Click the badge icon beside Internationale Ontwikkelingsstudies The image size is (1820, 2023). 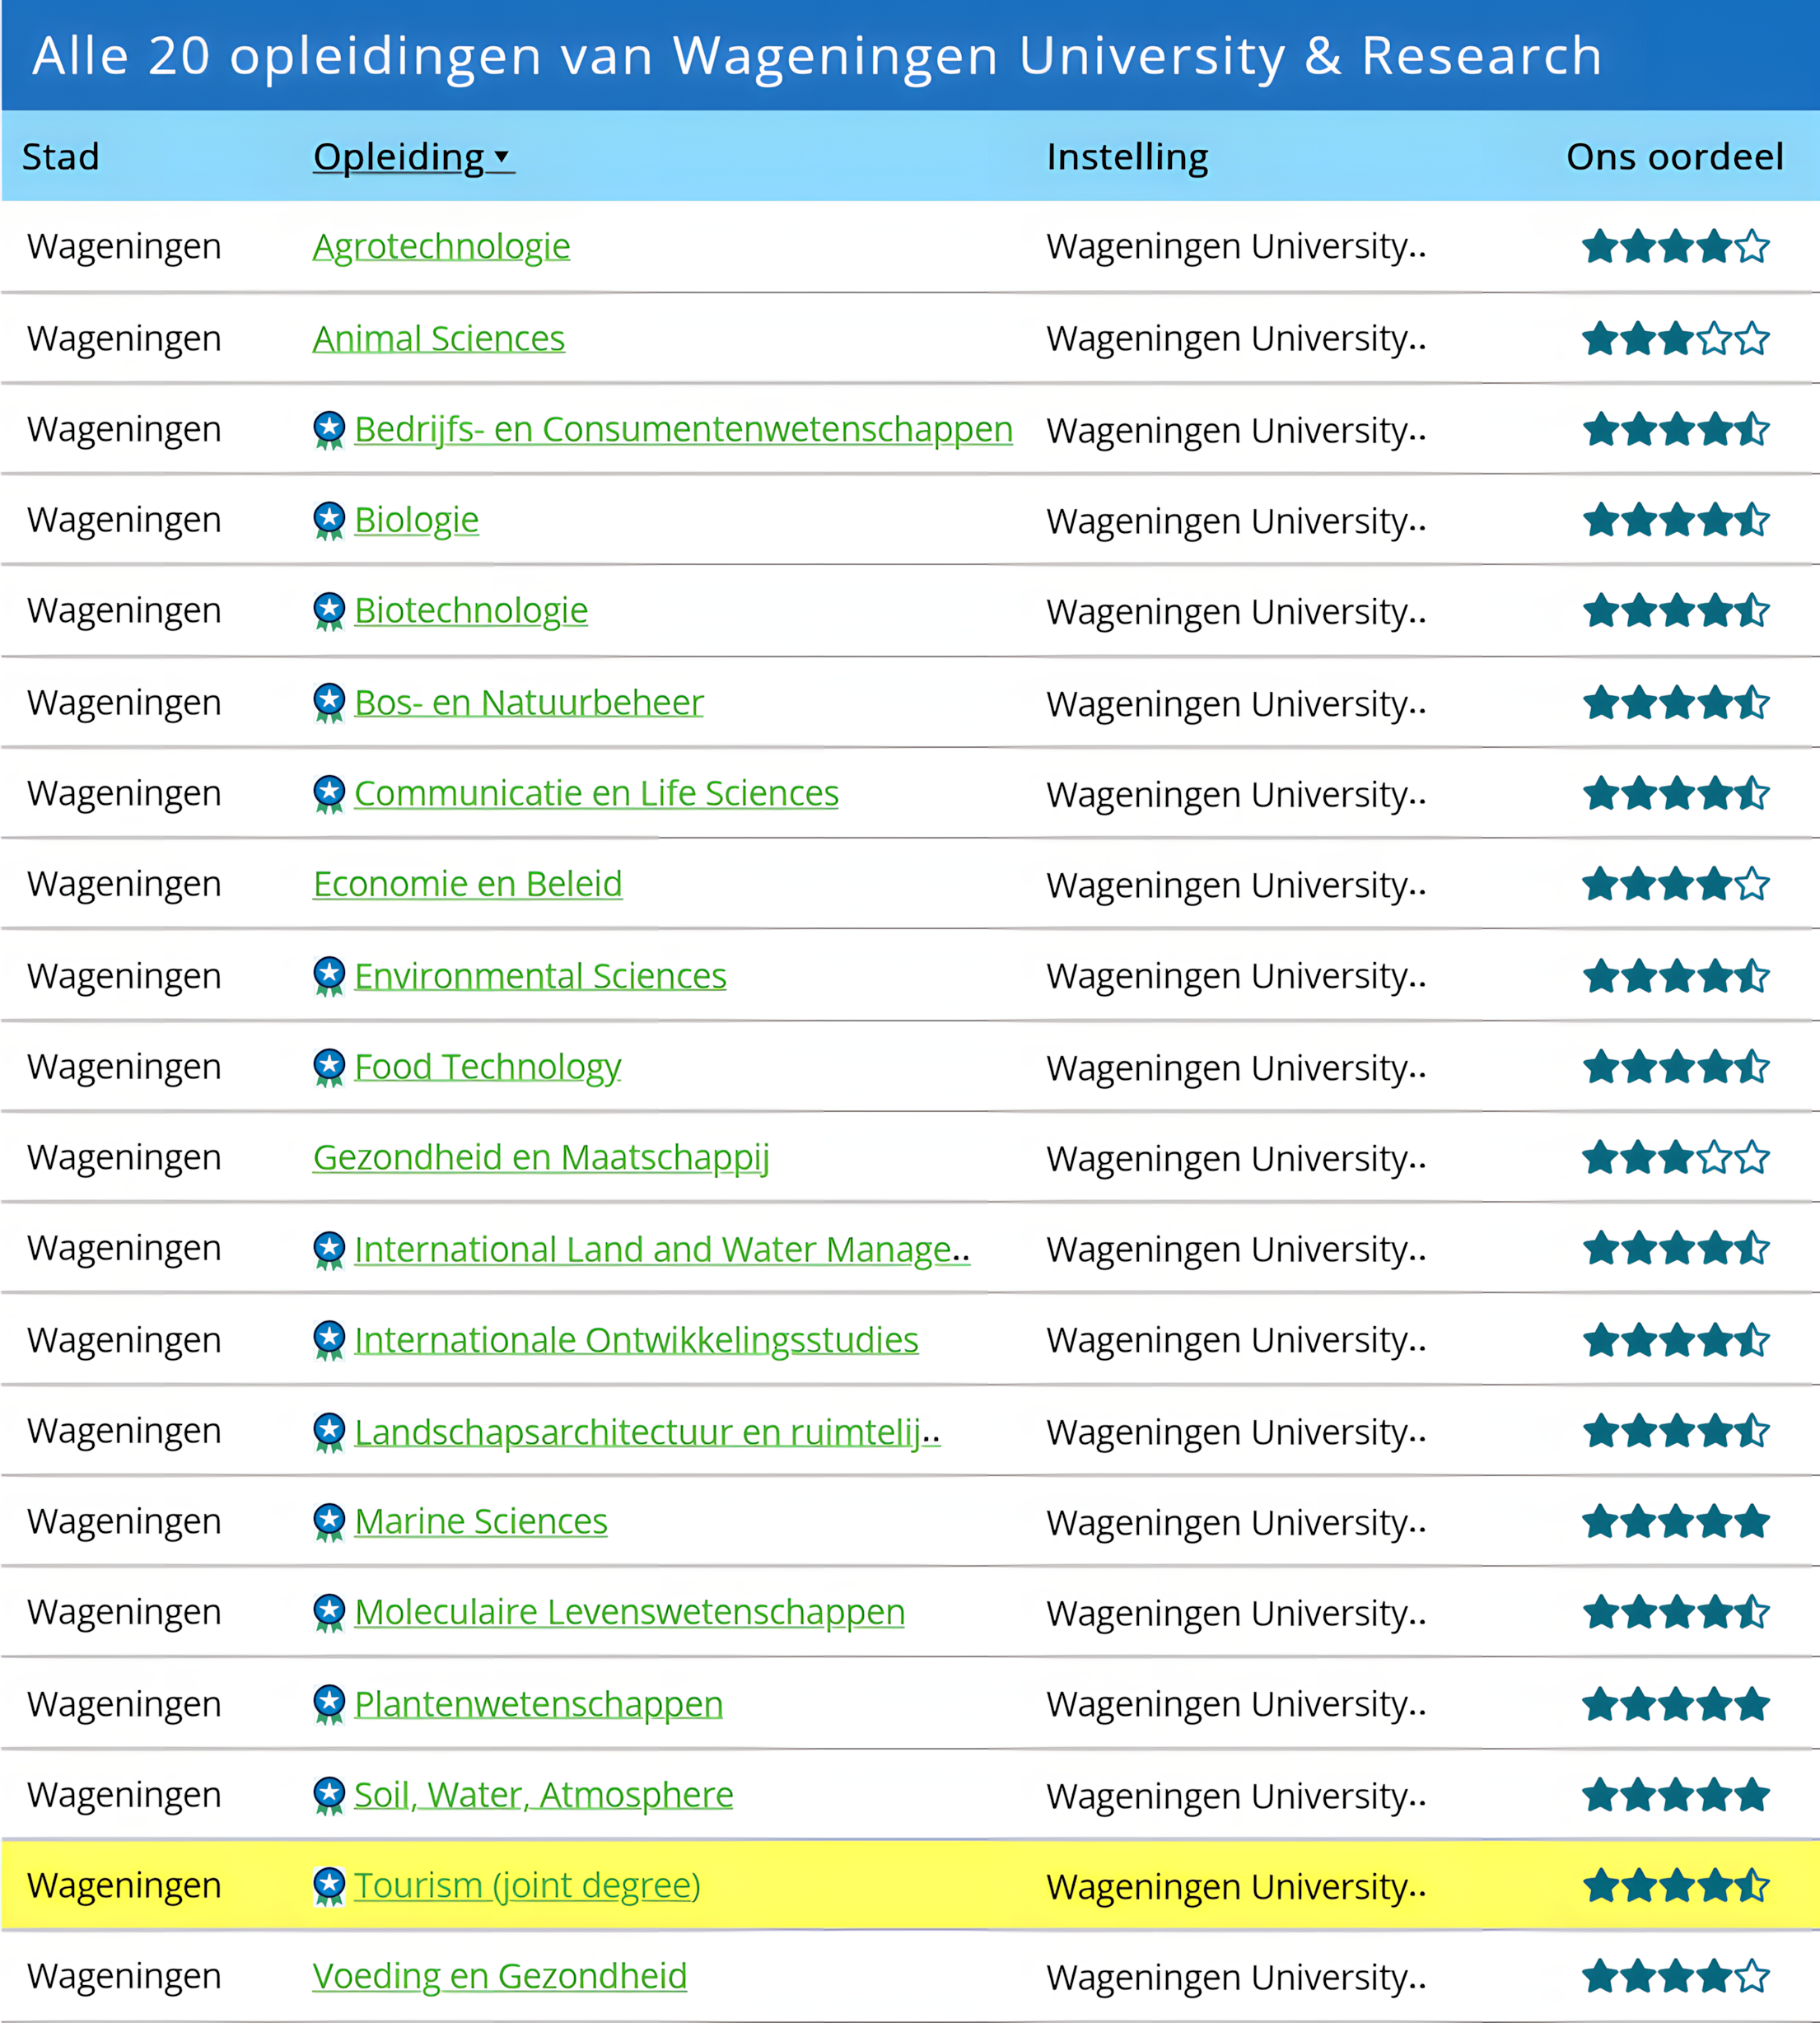329,1340
